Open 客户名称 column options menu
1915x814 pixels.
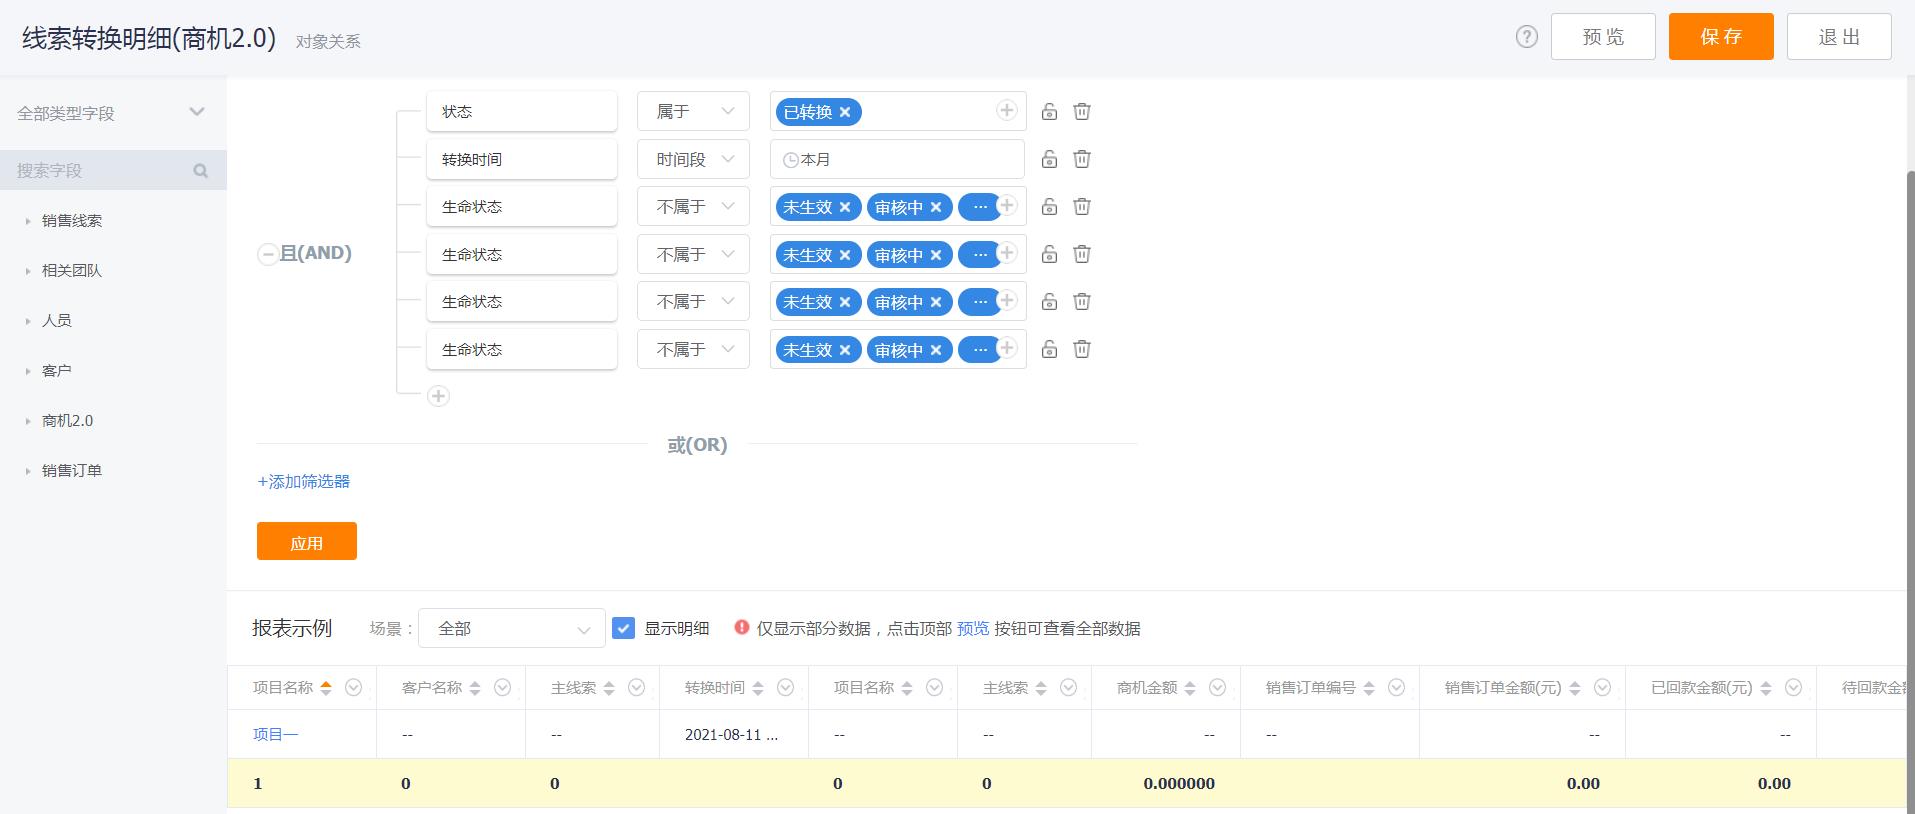pos(503,687)
